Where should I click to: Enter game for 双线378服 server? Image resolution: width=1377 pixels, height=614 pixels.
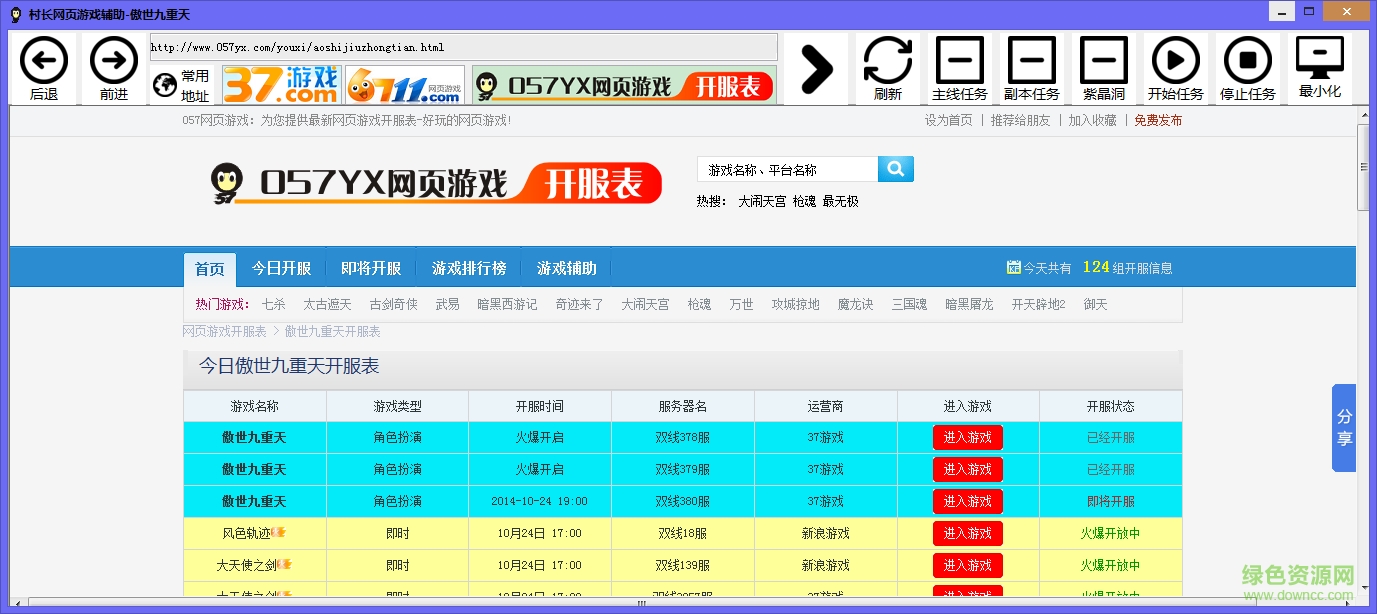click(x=967, y=437)
